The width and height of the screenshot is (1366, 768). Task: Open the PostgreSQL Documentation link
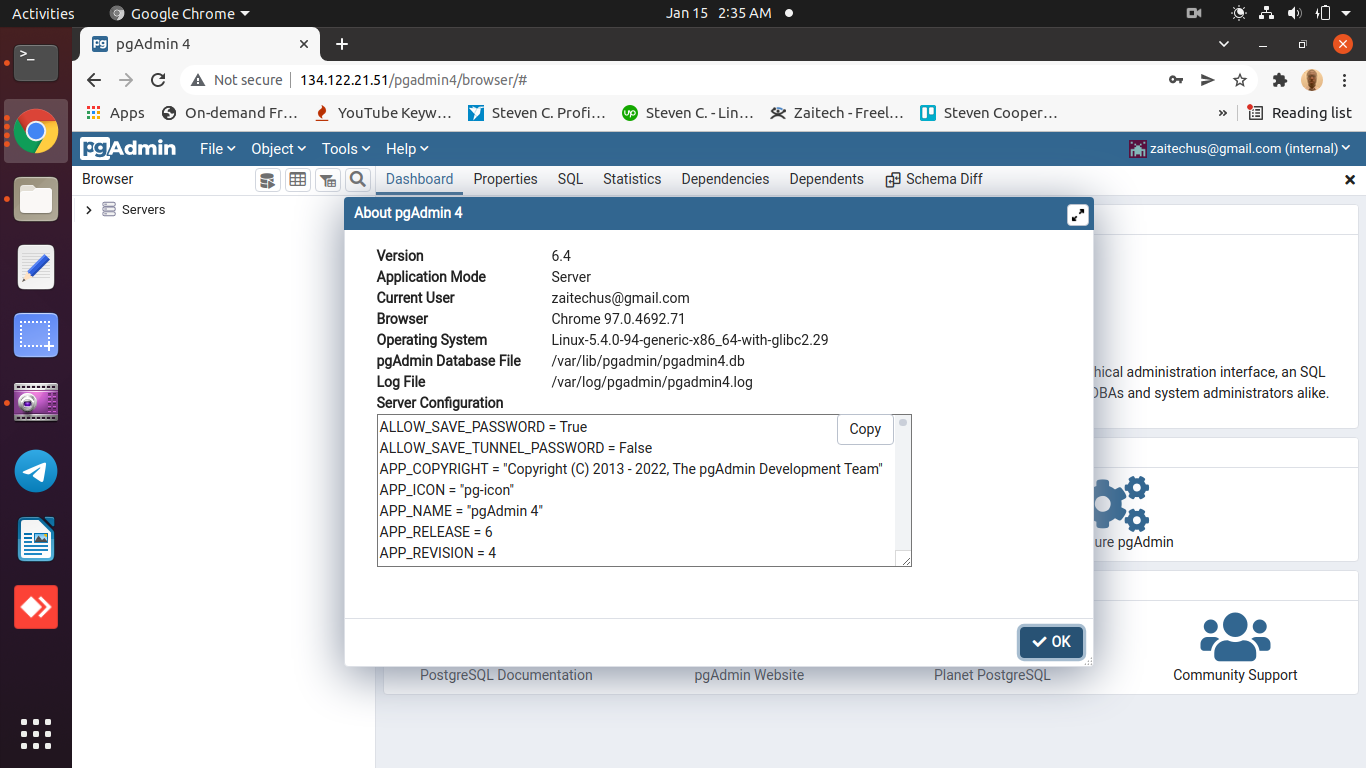click(506, 675)
